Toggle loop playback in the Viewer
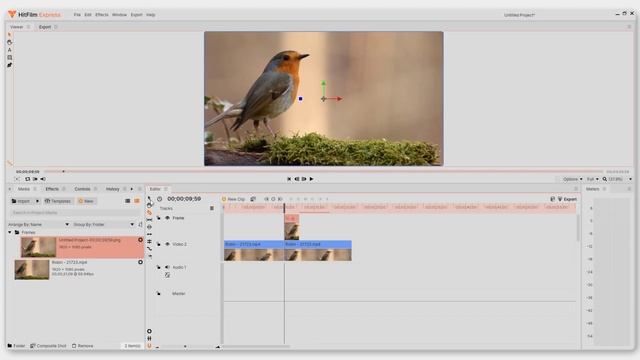The height and width of the screenshot is (360, 640). [x=27, y=179]
